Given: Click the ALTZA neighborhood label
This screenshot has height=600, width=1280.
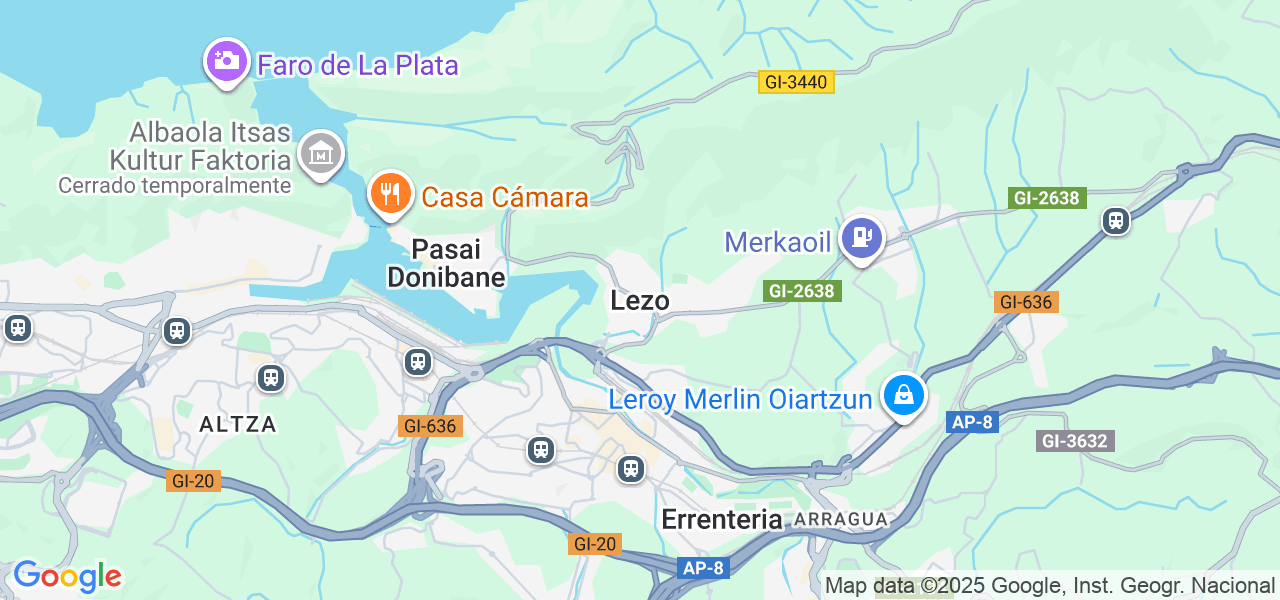Looking at the screenshot, I should point(238,424).
